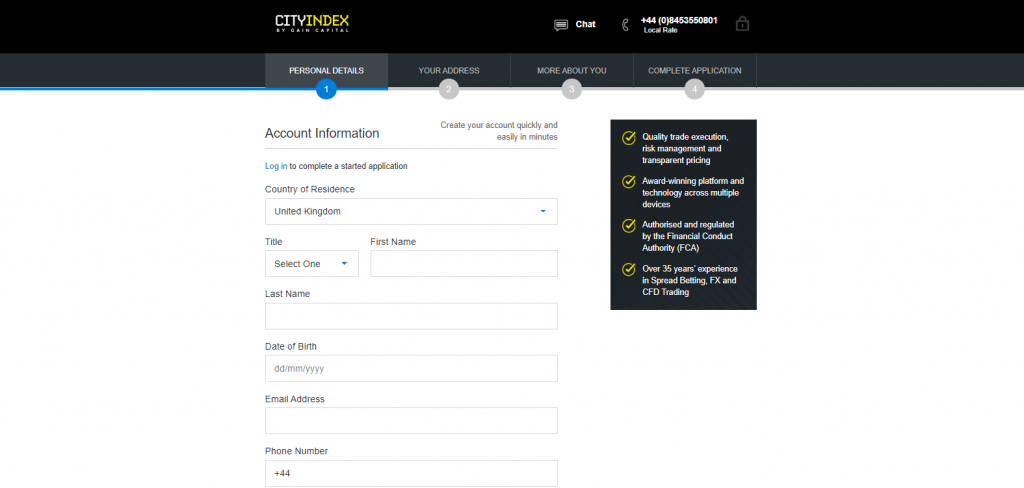Switch to the Your Address tab

[449, 71]
